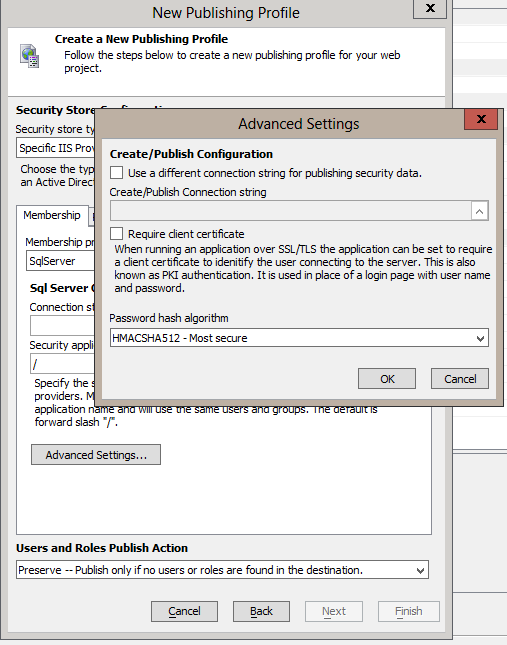Viewport: 507px width, 645px height.
Task: Click Cancel in the publishing wizard
Action: coord(184,611)
